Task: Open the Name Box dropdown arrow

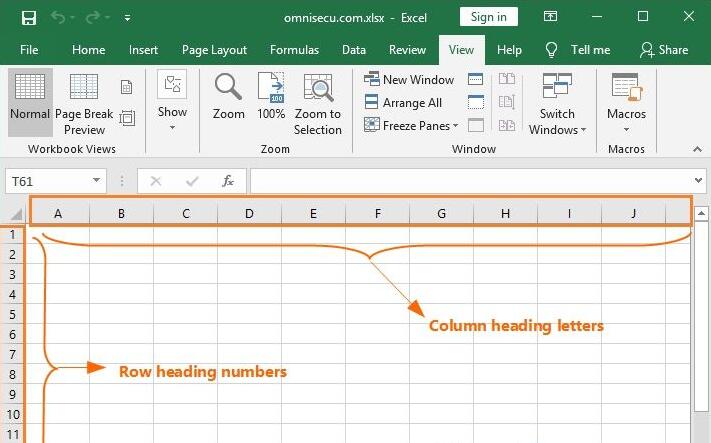Action: click(96, 181)
